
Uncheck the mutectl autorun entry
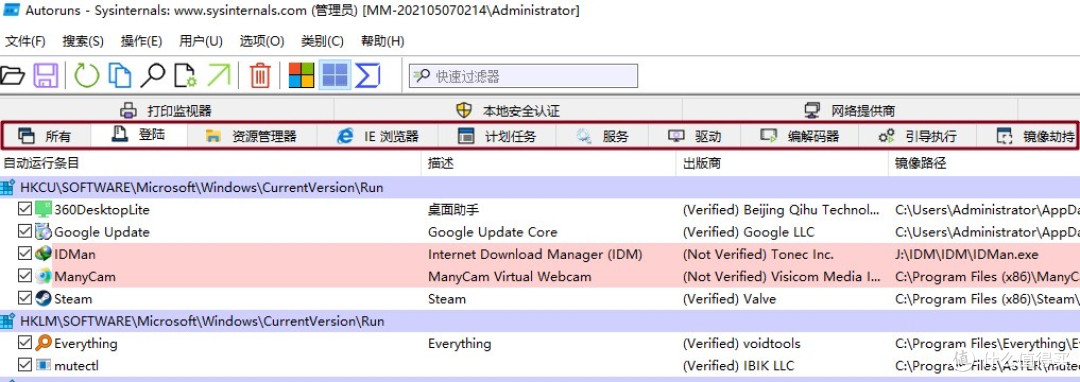coord(25,365)
